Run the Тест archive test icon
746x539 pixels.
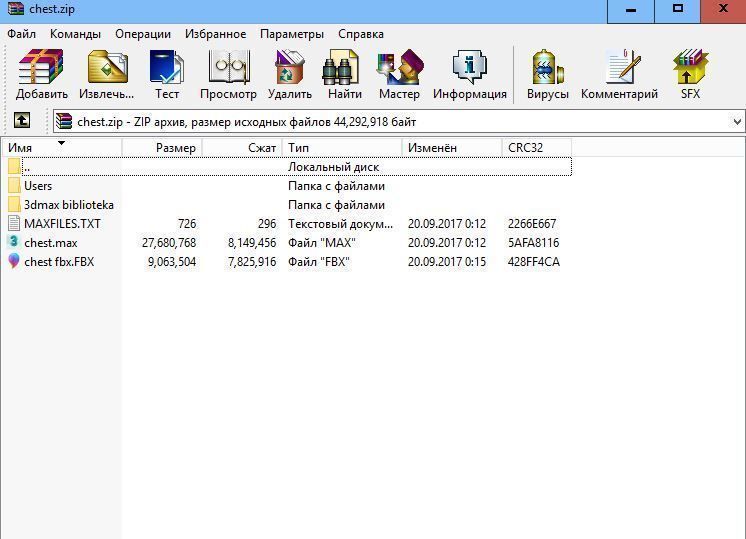pyautogui.click(x=167, y=67)
